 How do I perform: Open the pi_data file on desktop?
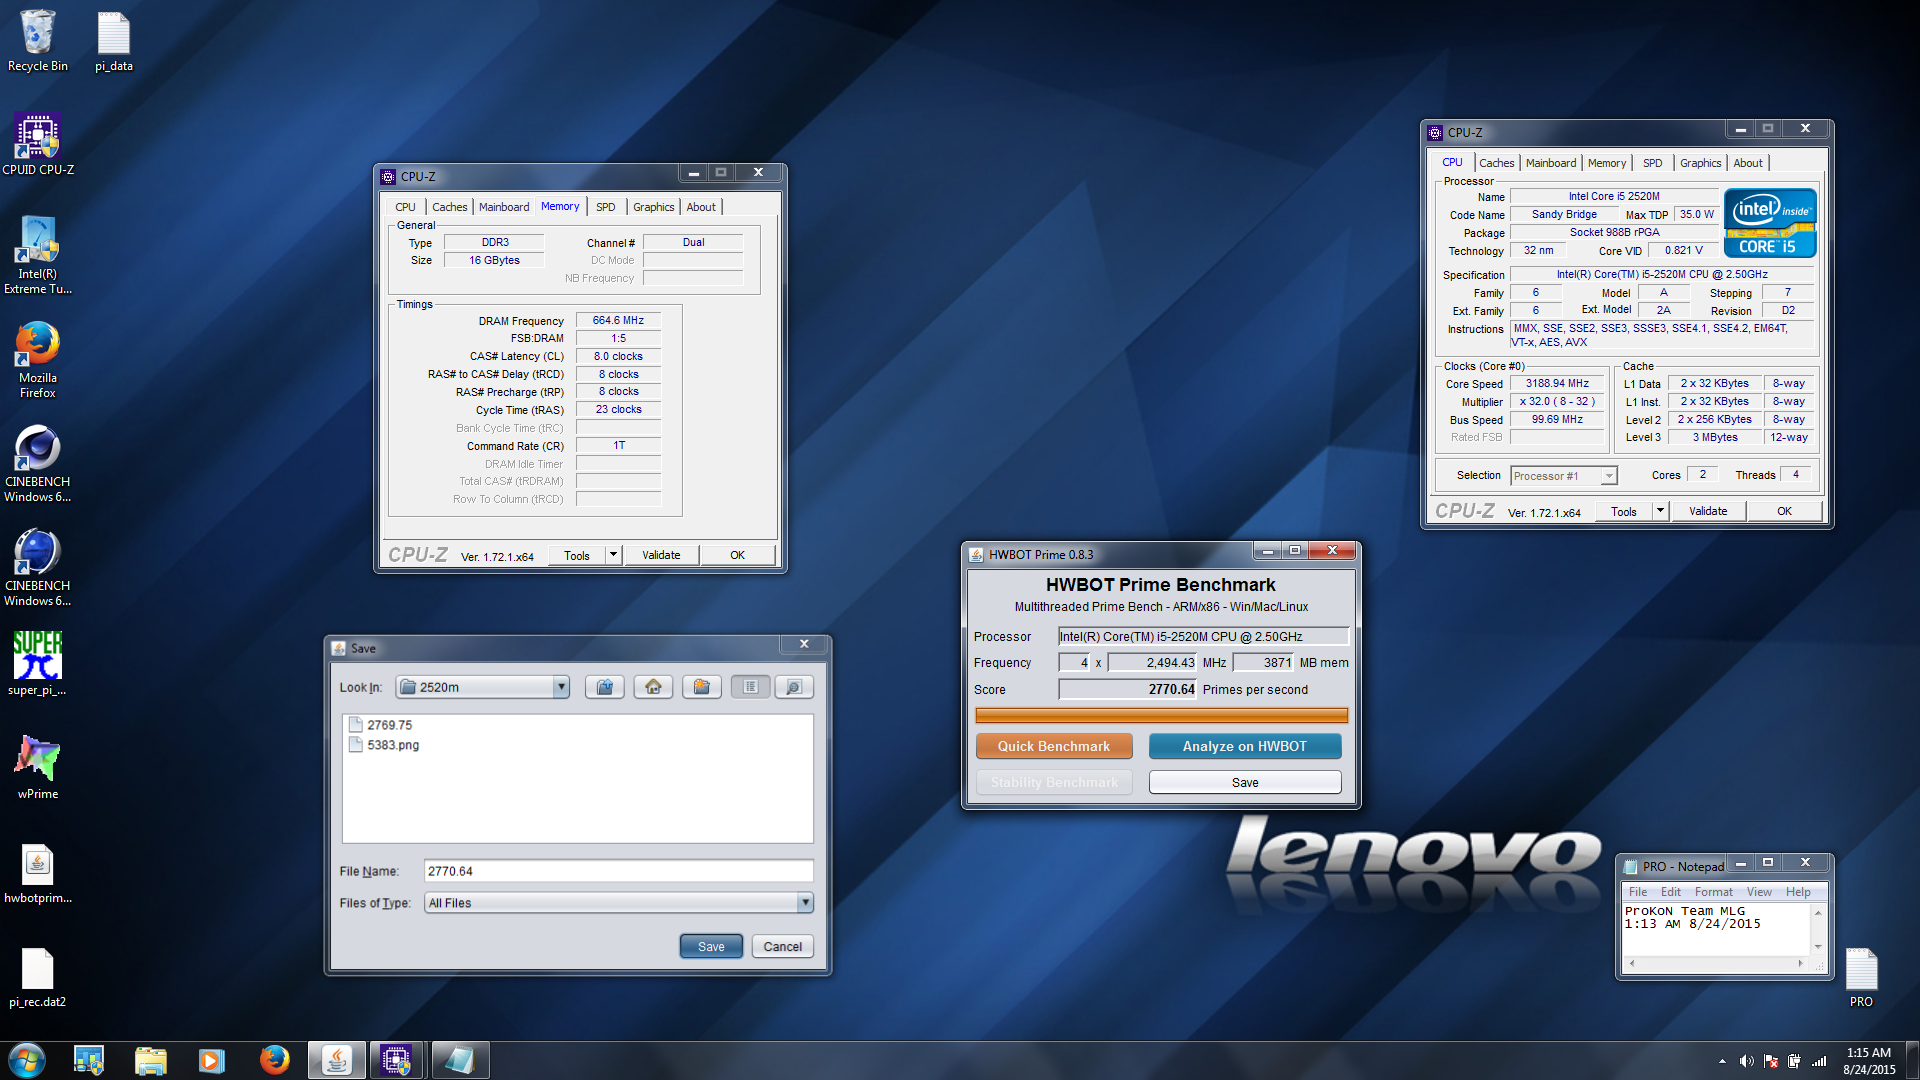pos(114,40)
